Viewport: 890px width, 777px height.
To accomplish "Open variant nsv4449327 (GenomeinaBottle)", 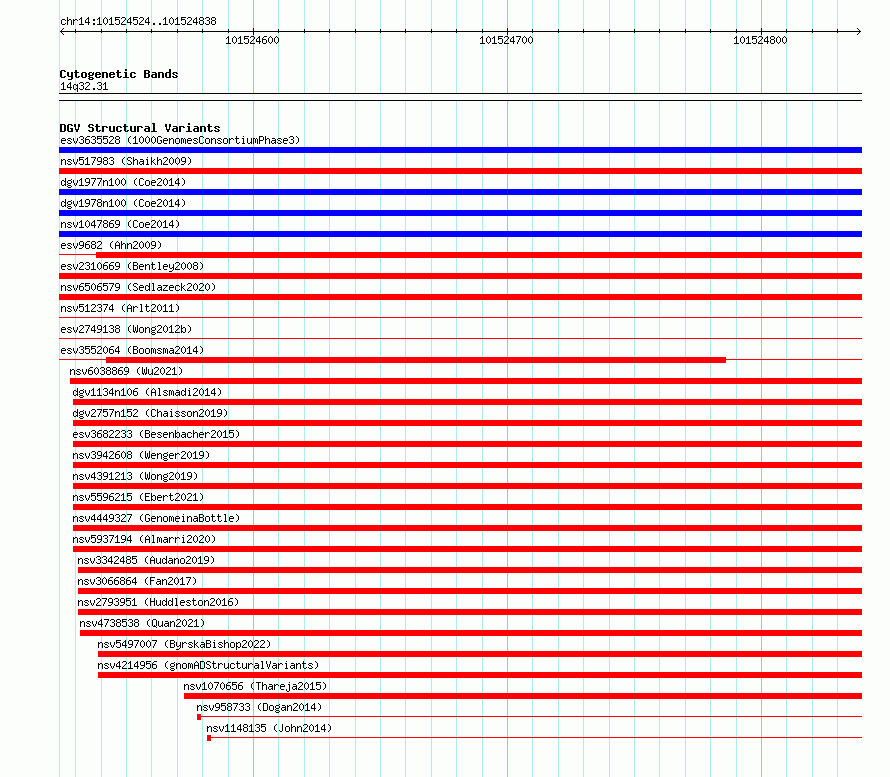I will pos(156,518).
